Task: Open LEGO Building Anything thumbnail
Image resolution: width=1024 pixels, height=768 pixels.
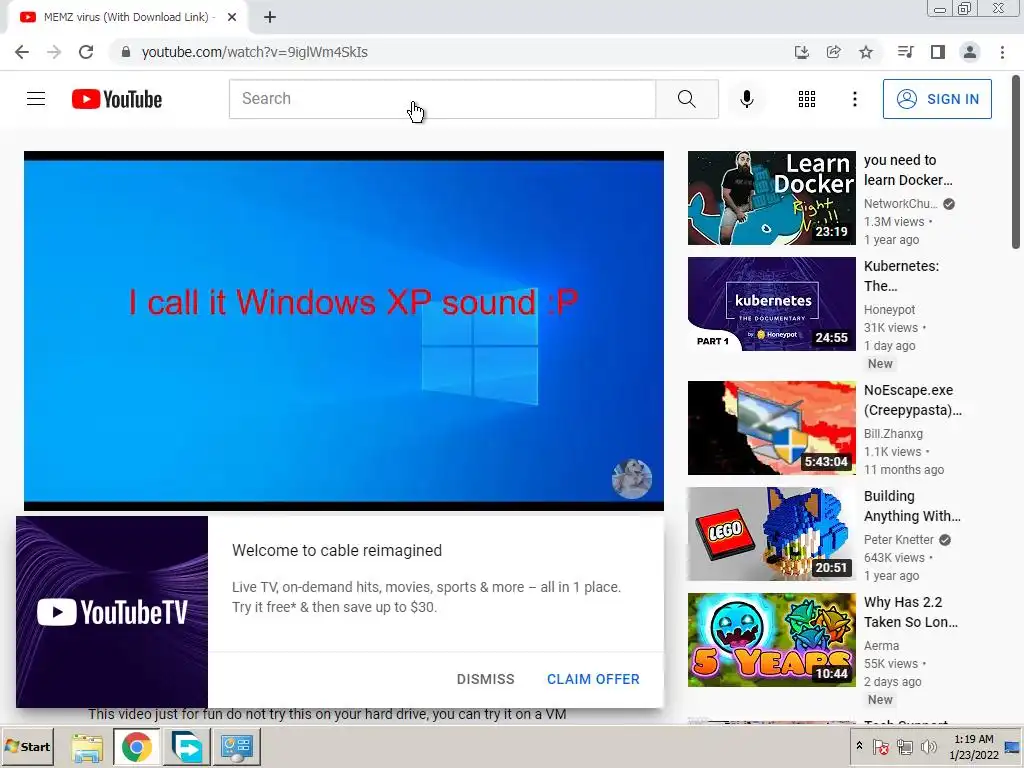Action: 771,534
